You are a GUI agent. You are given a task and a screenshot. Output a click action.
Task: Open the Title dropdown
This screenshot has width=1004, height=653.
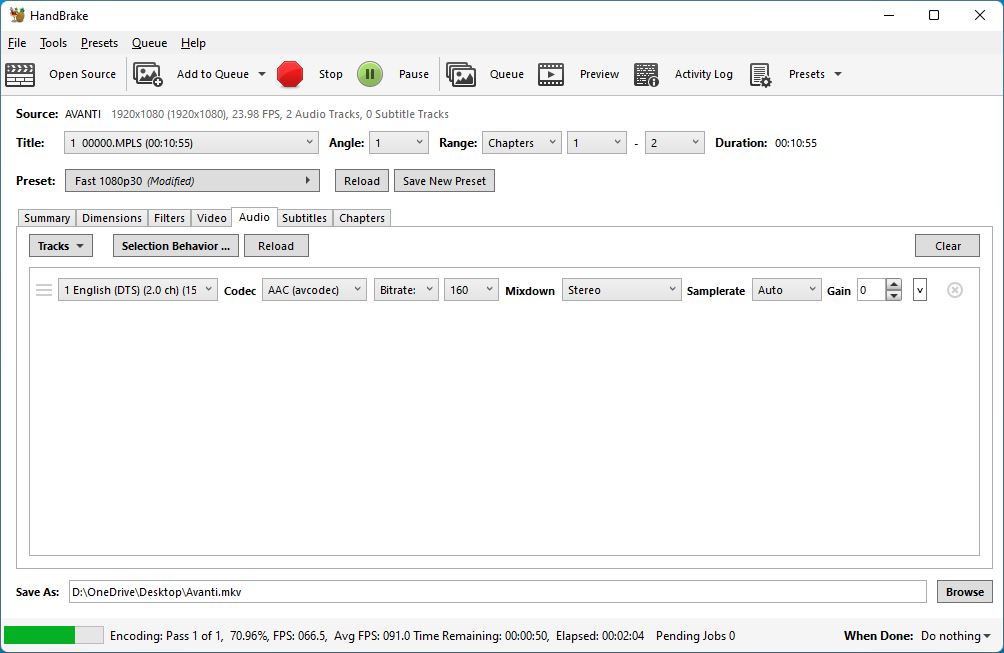coord(191,143)
